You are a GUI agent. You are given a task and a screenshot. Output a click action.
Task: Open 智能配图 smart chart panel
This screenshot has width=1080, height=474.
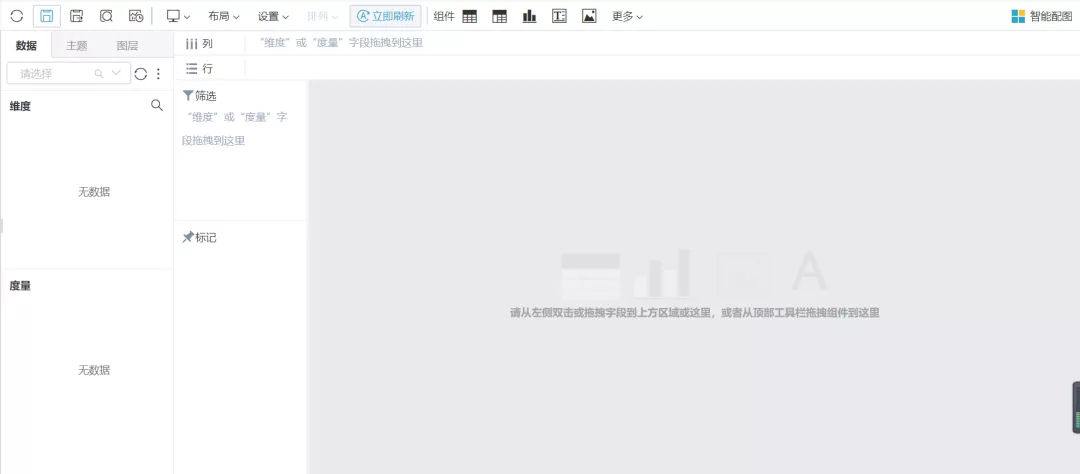(1041, 17)
